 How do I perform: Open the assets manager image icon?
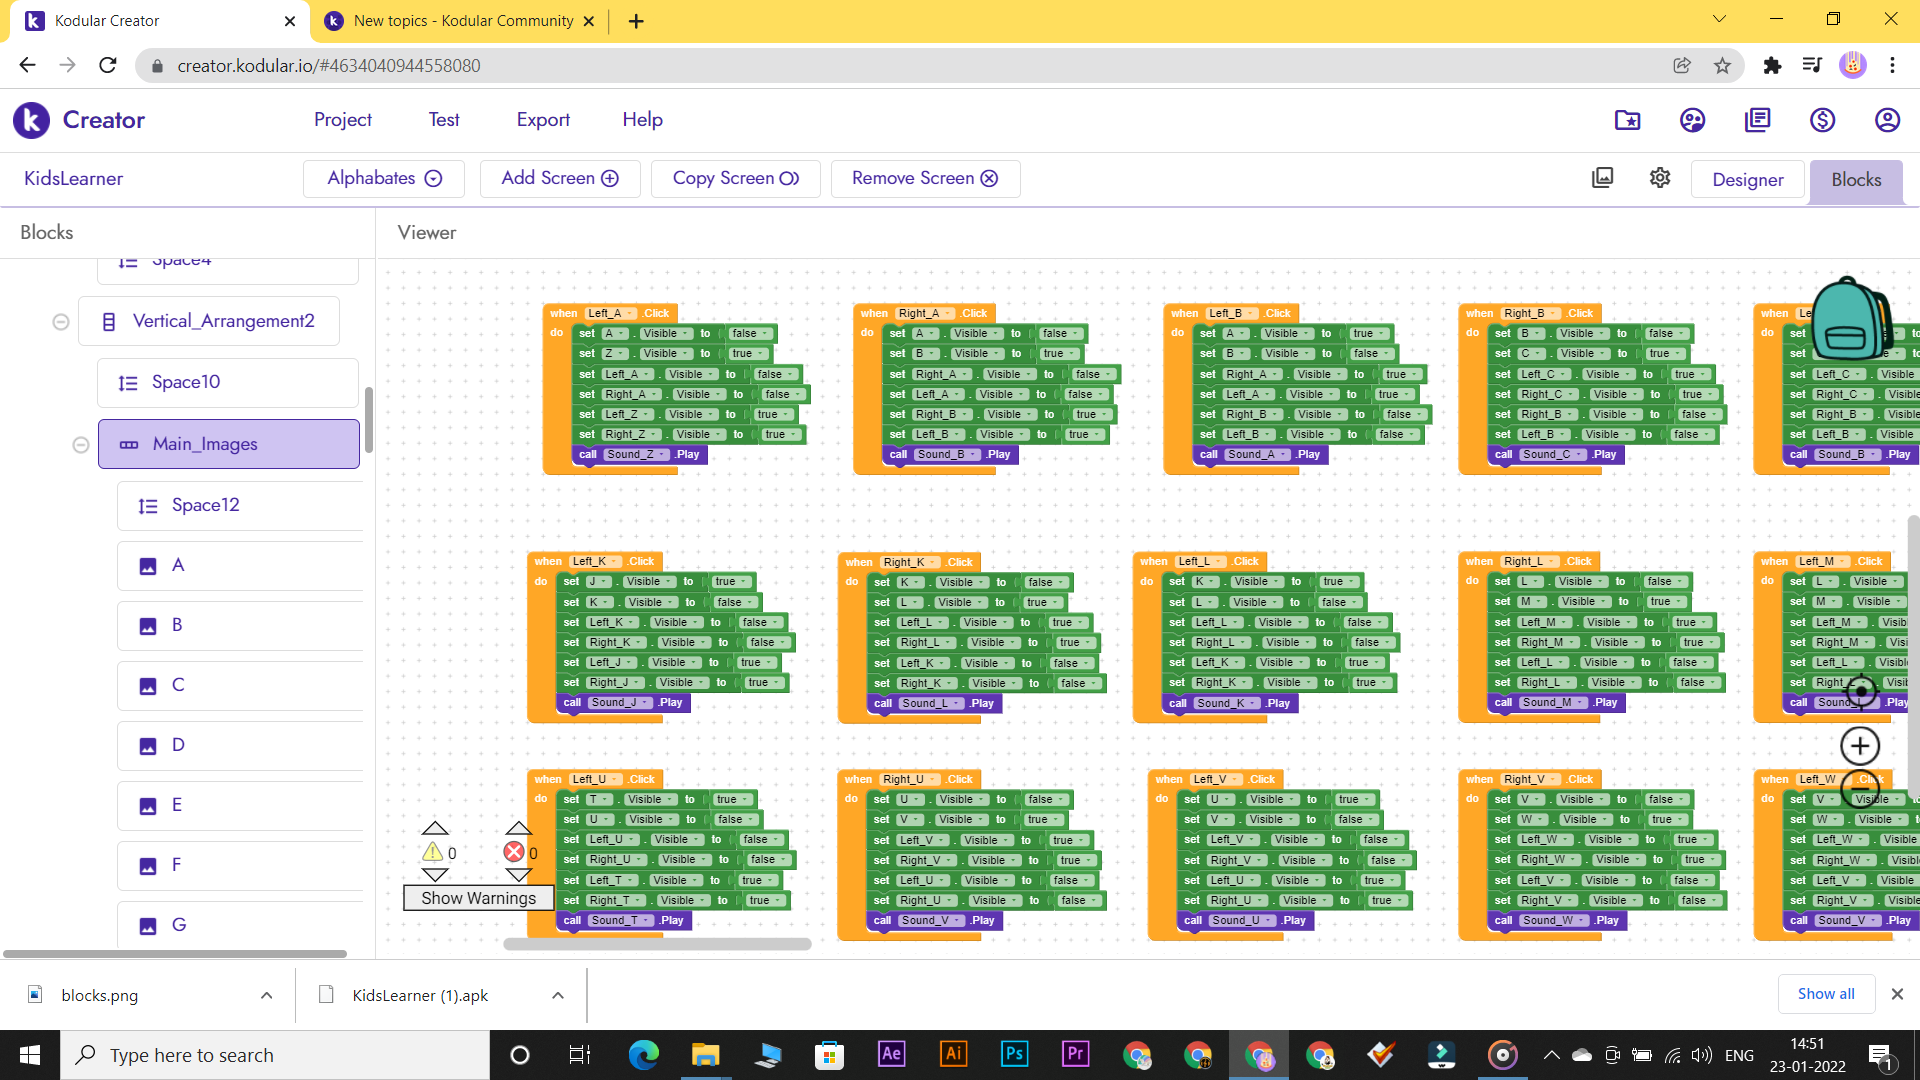[x=1602, y=178]
